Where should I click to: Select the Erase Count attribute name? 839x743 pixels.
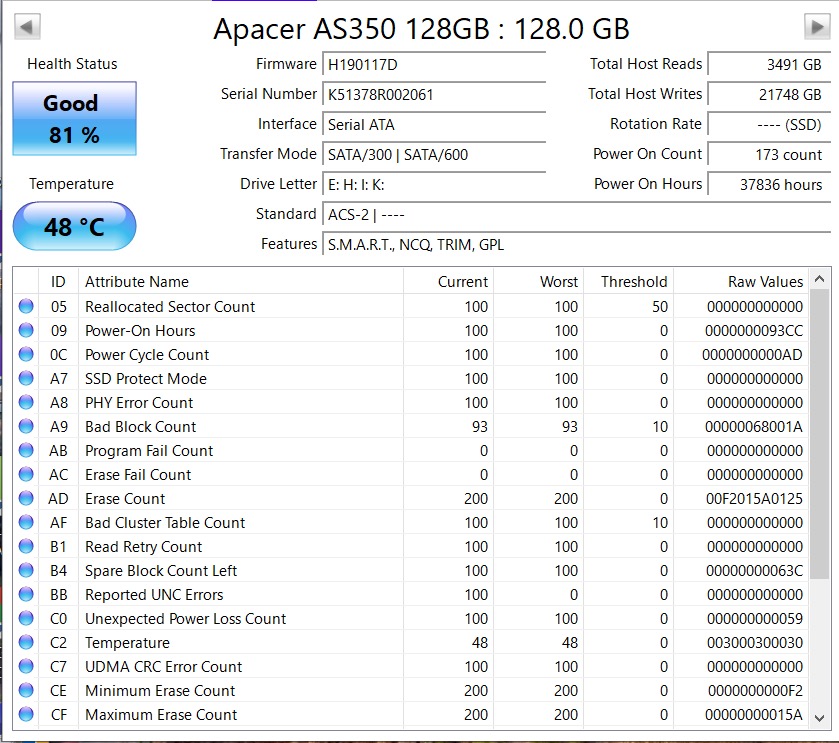point(125,499)
